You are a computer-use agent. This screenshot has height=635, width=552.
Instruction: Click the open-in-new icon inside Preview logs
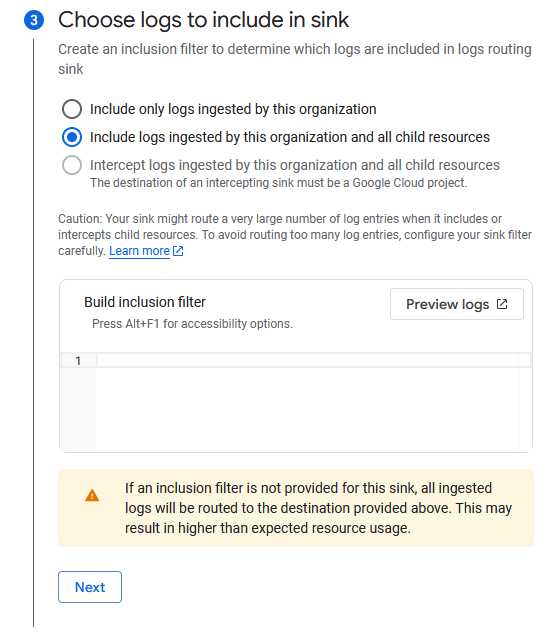[x=502, y=304]
